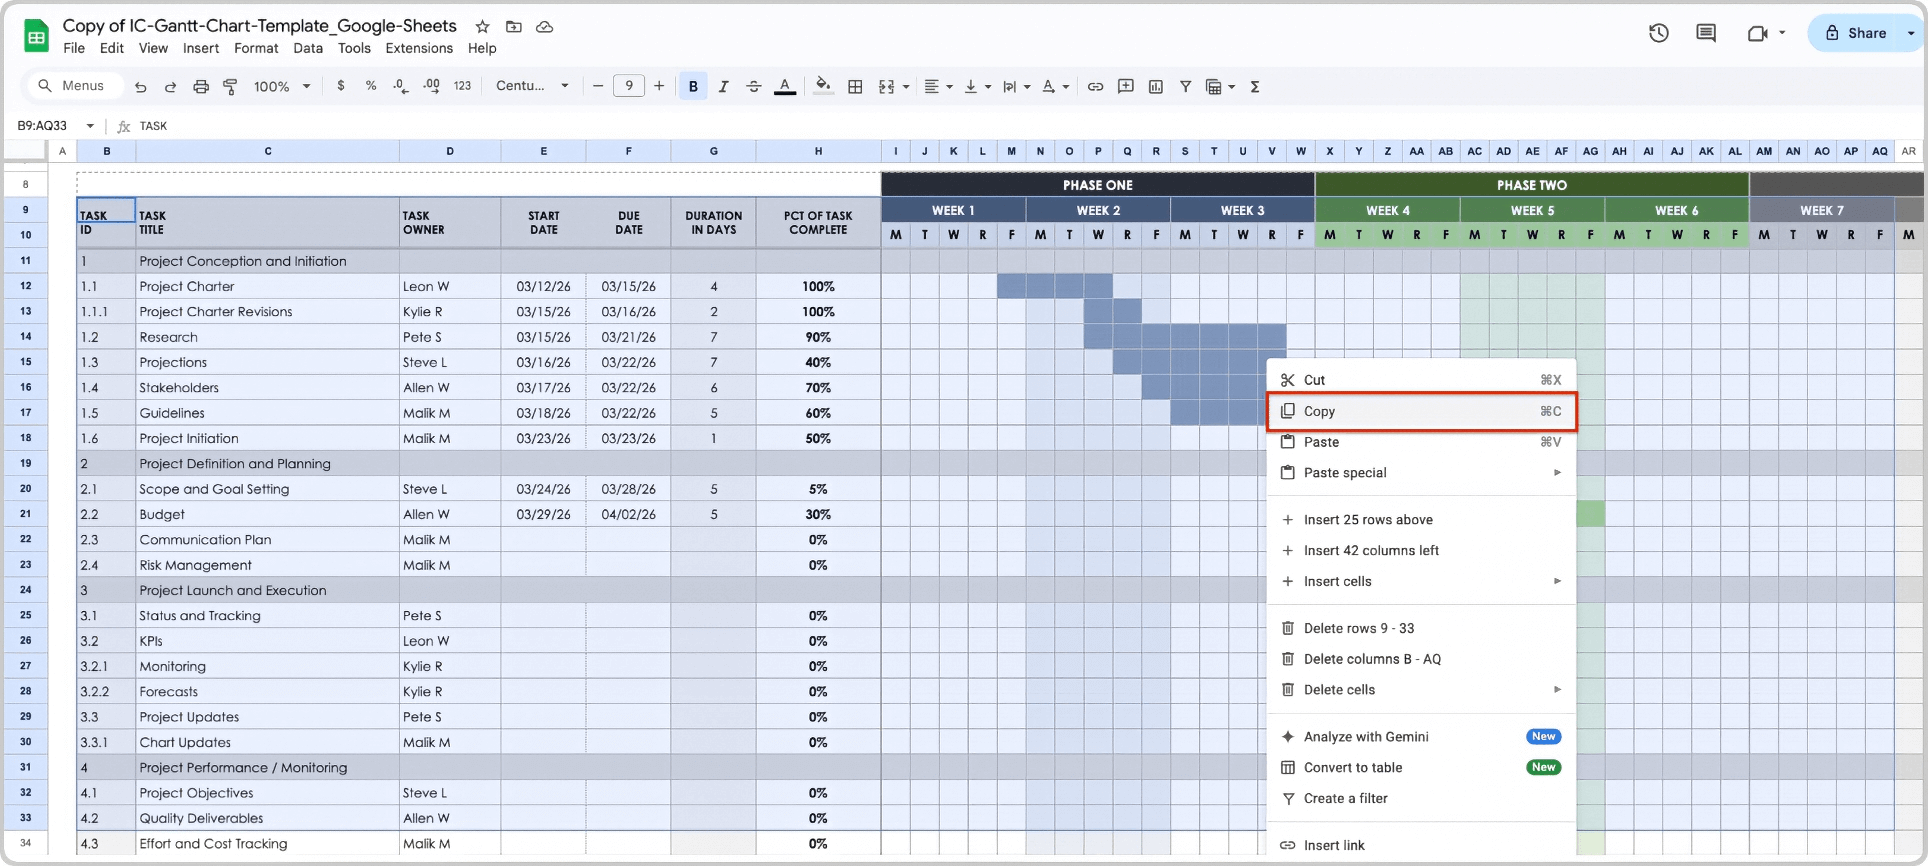Open the camera meeting dropdown
Viewport: 1928px width, 866px height.
pos(1782,33)
